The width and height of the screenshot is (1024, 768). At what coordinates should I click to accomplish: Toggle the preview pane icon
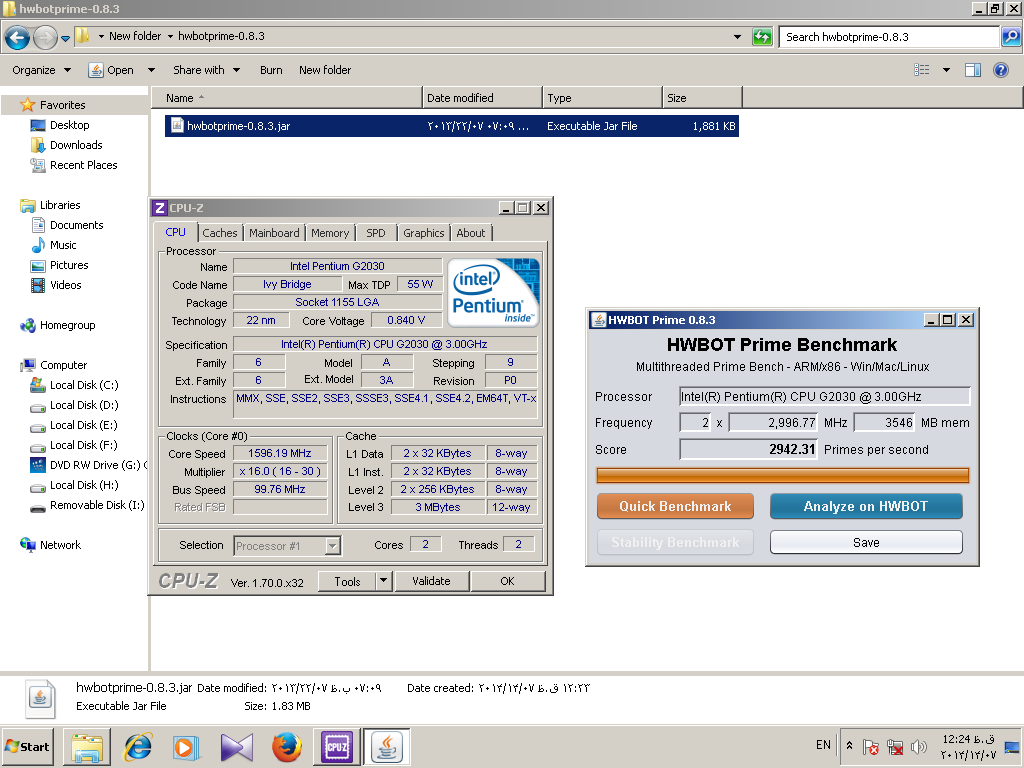972,70
